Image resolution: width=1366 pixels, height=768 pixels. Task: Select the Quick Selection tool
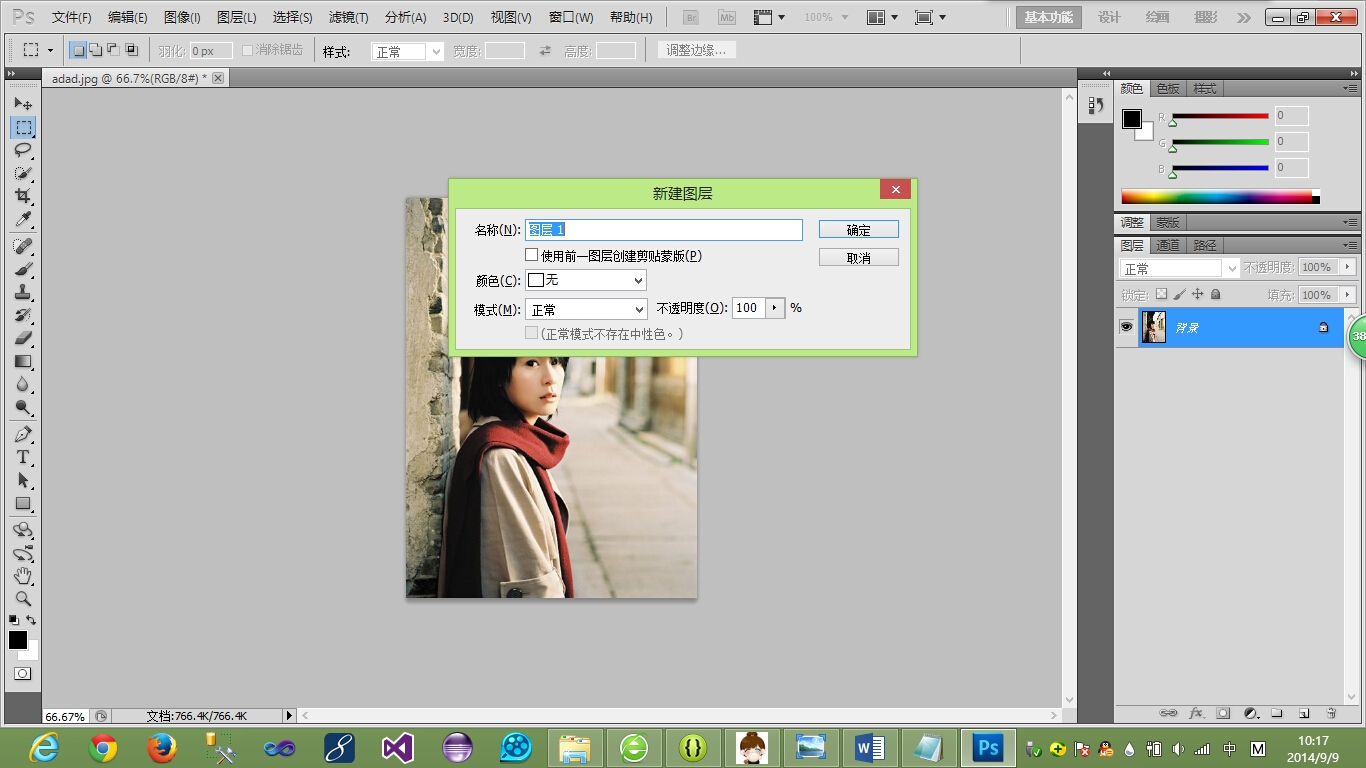pos(23,173)
